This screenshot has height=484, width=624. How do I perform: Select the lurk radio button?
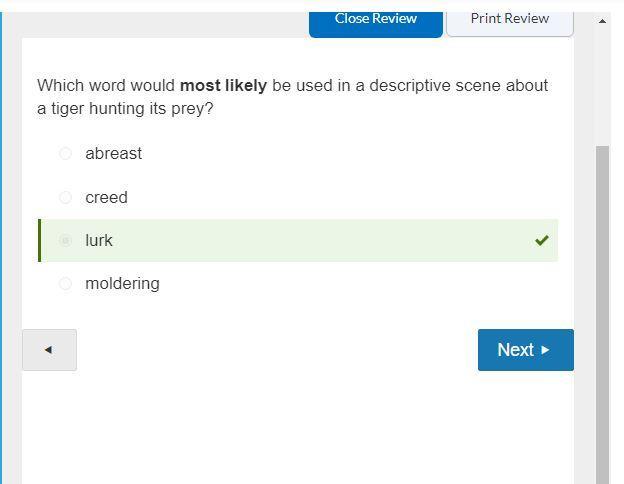click(65, 240)
